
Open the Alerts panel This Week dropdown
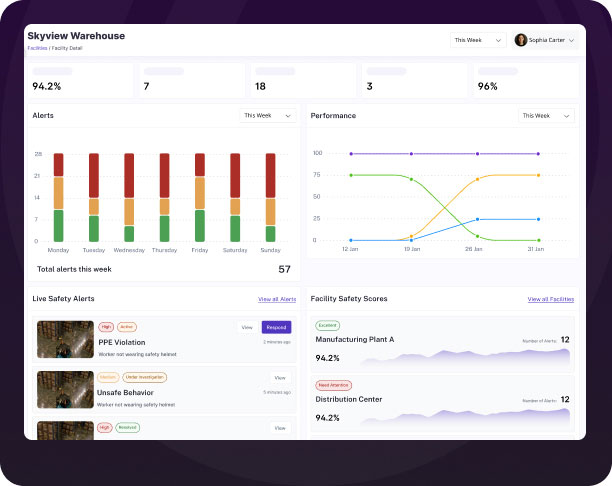268,116
